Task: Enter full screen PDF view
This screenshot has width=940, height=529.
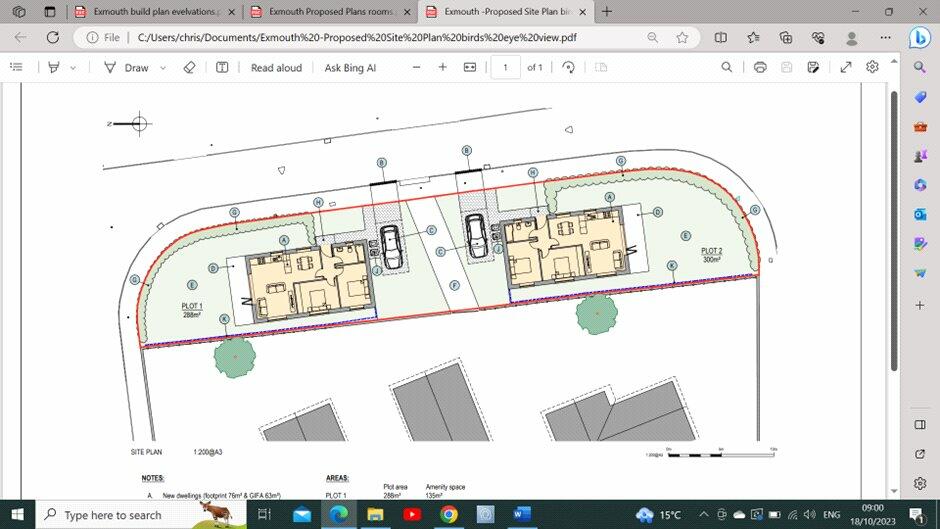Action: pos(846,67)
